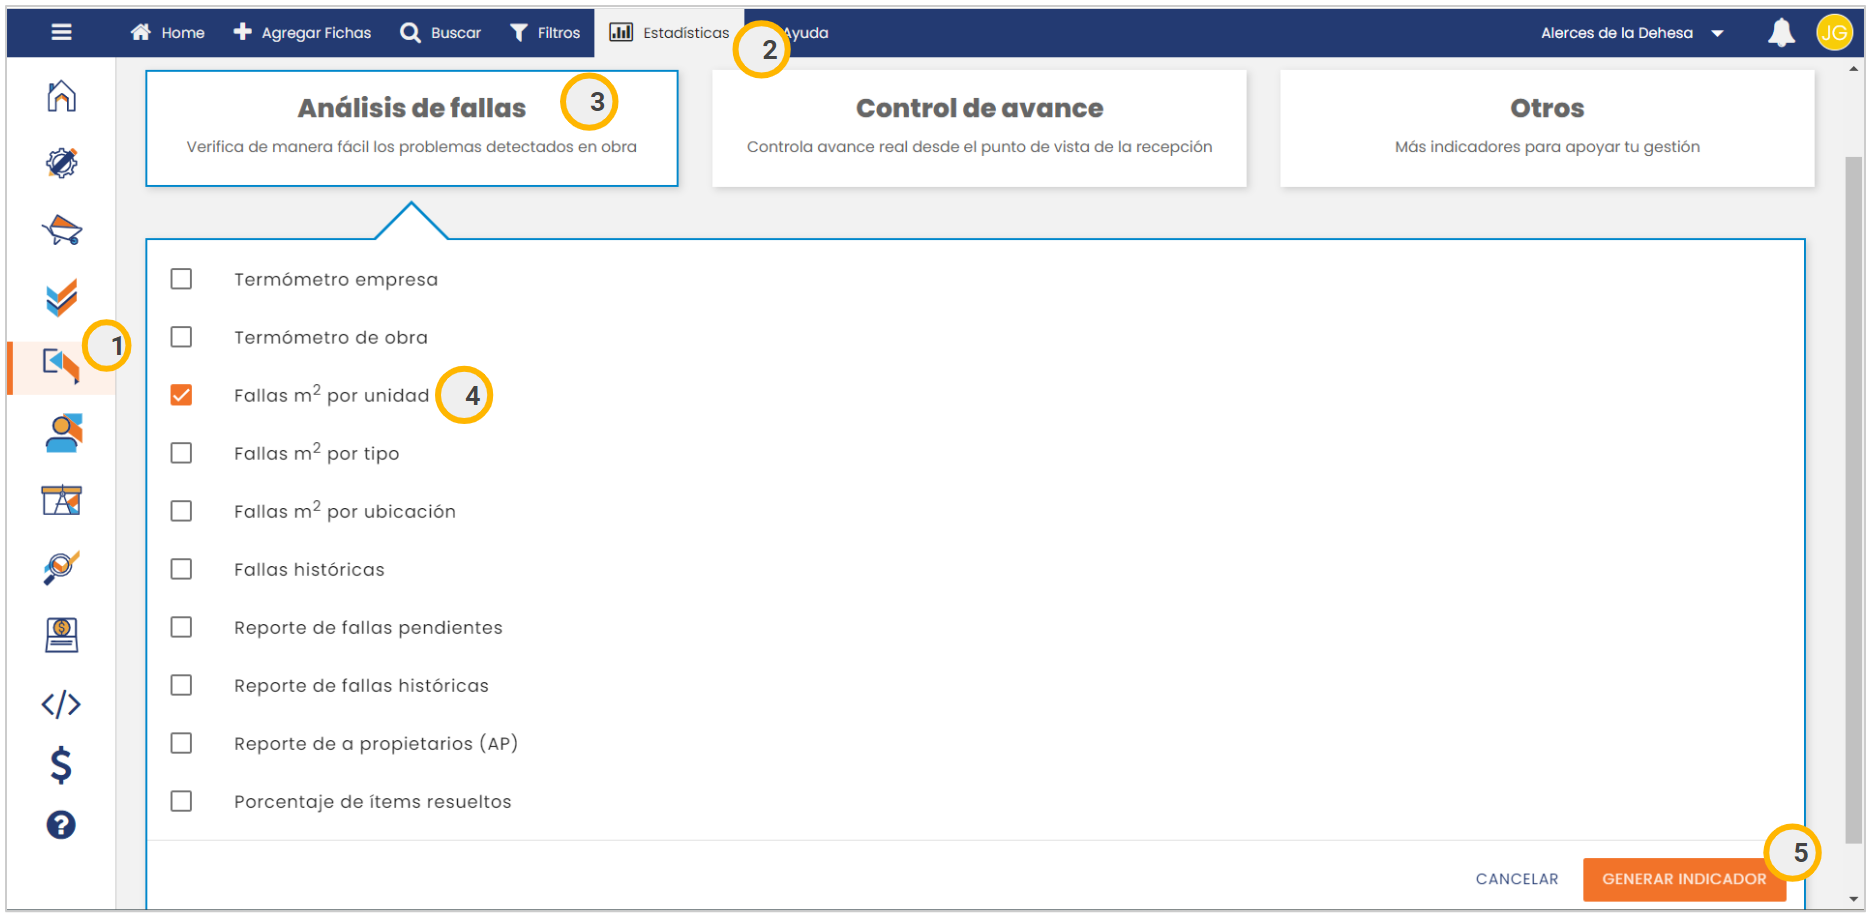
Task: Click the notifications bell icon
Action: click(x=1781, y=33)
